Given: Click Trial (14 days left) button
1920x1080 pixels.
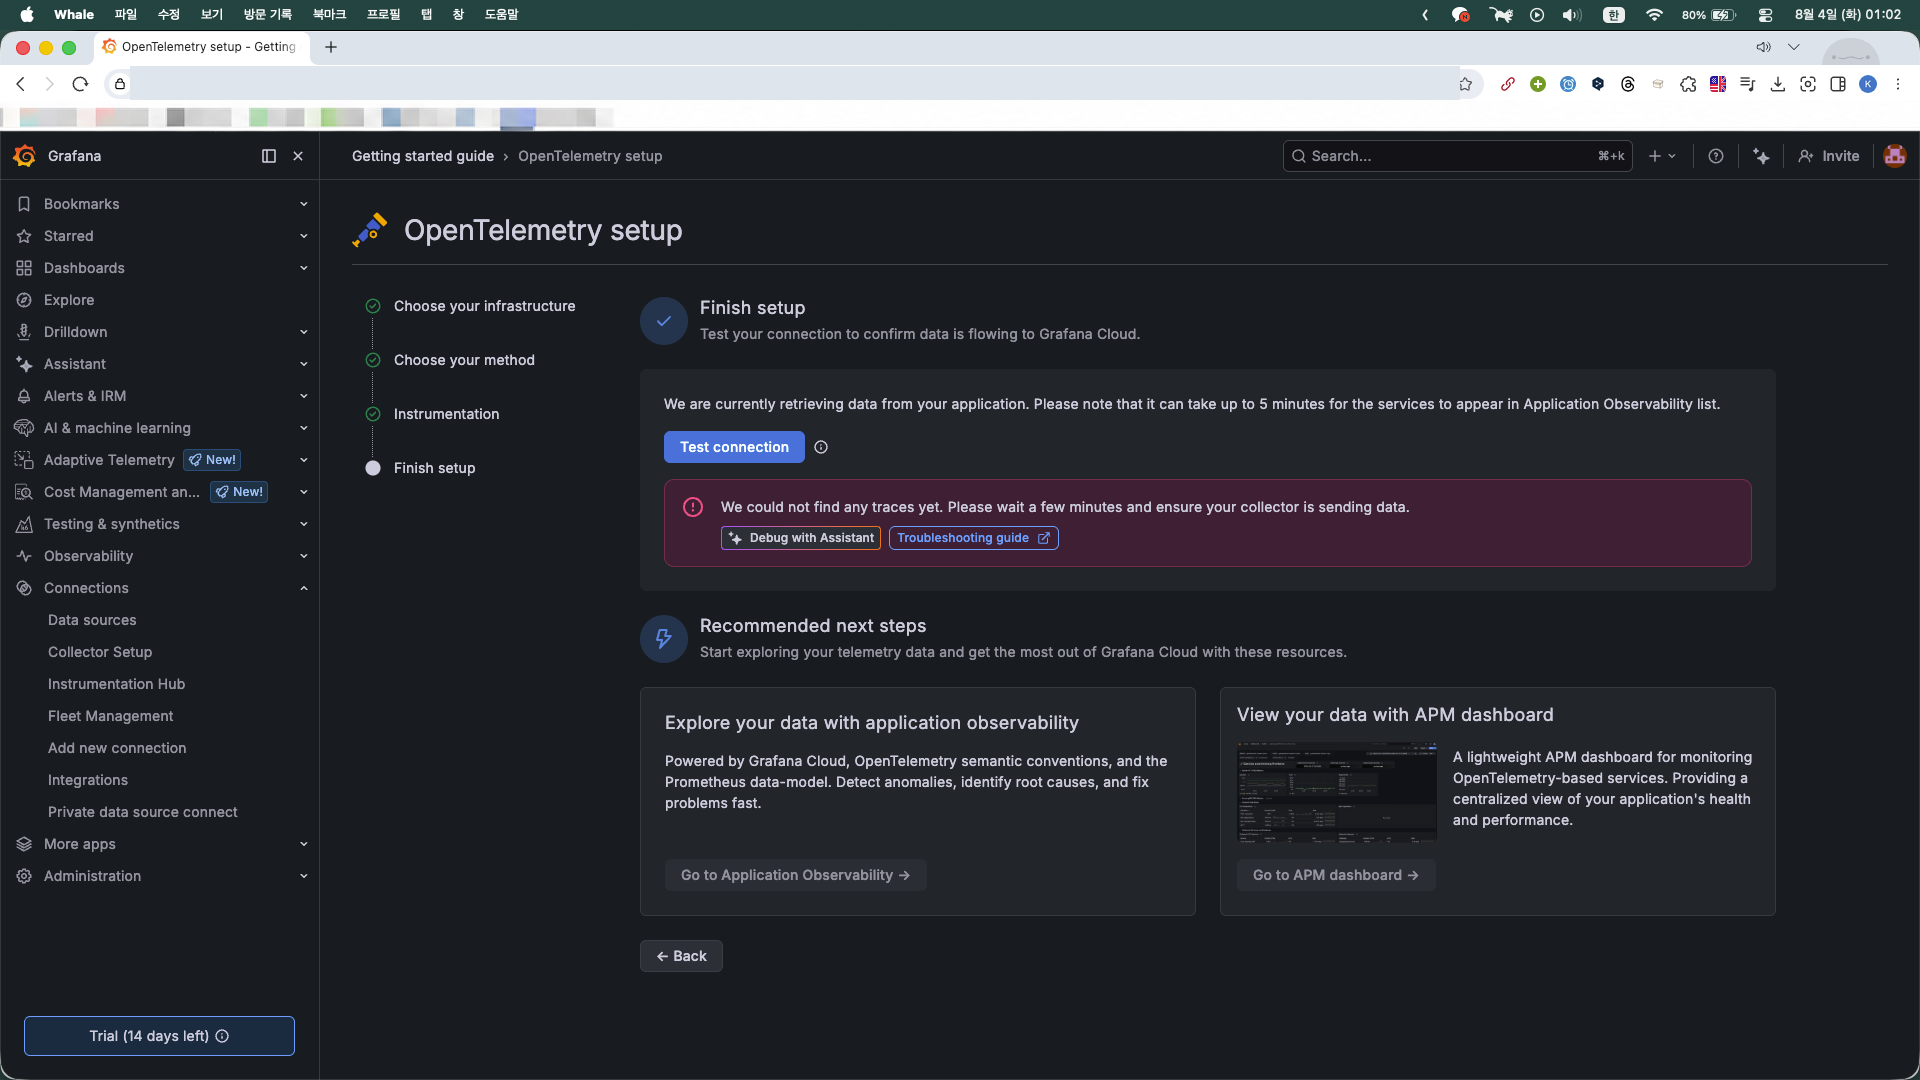Looking at the screenshot, I should tap(159, 1036).
